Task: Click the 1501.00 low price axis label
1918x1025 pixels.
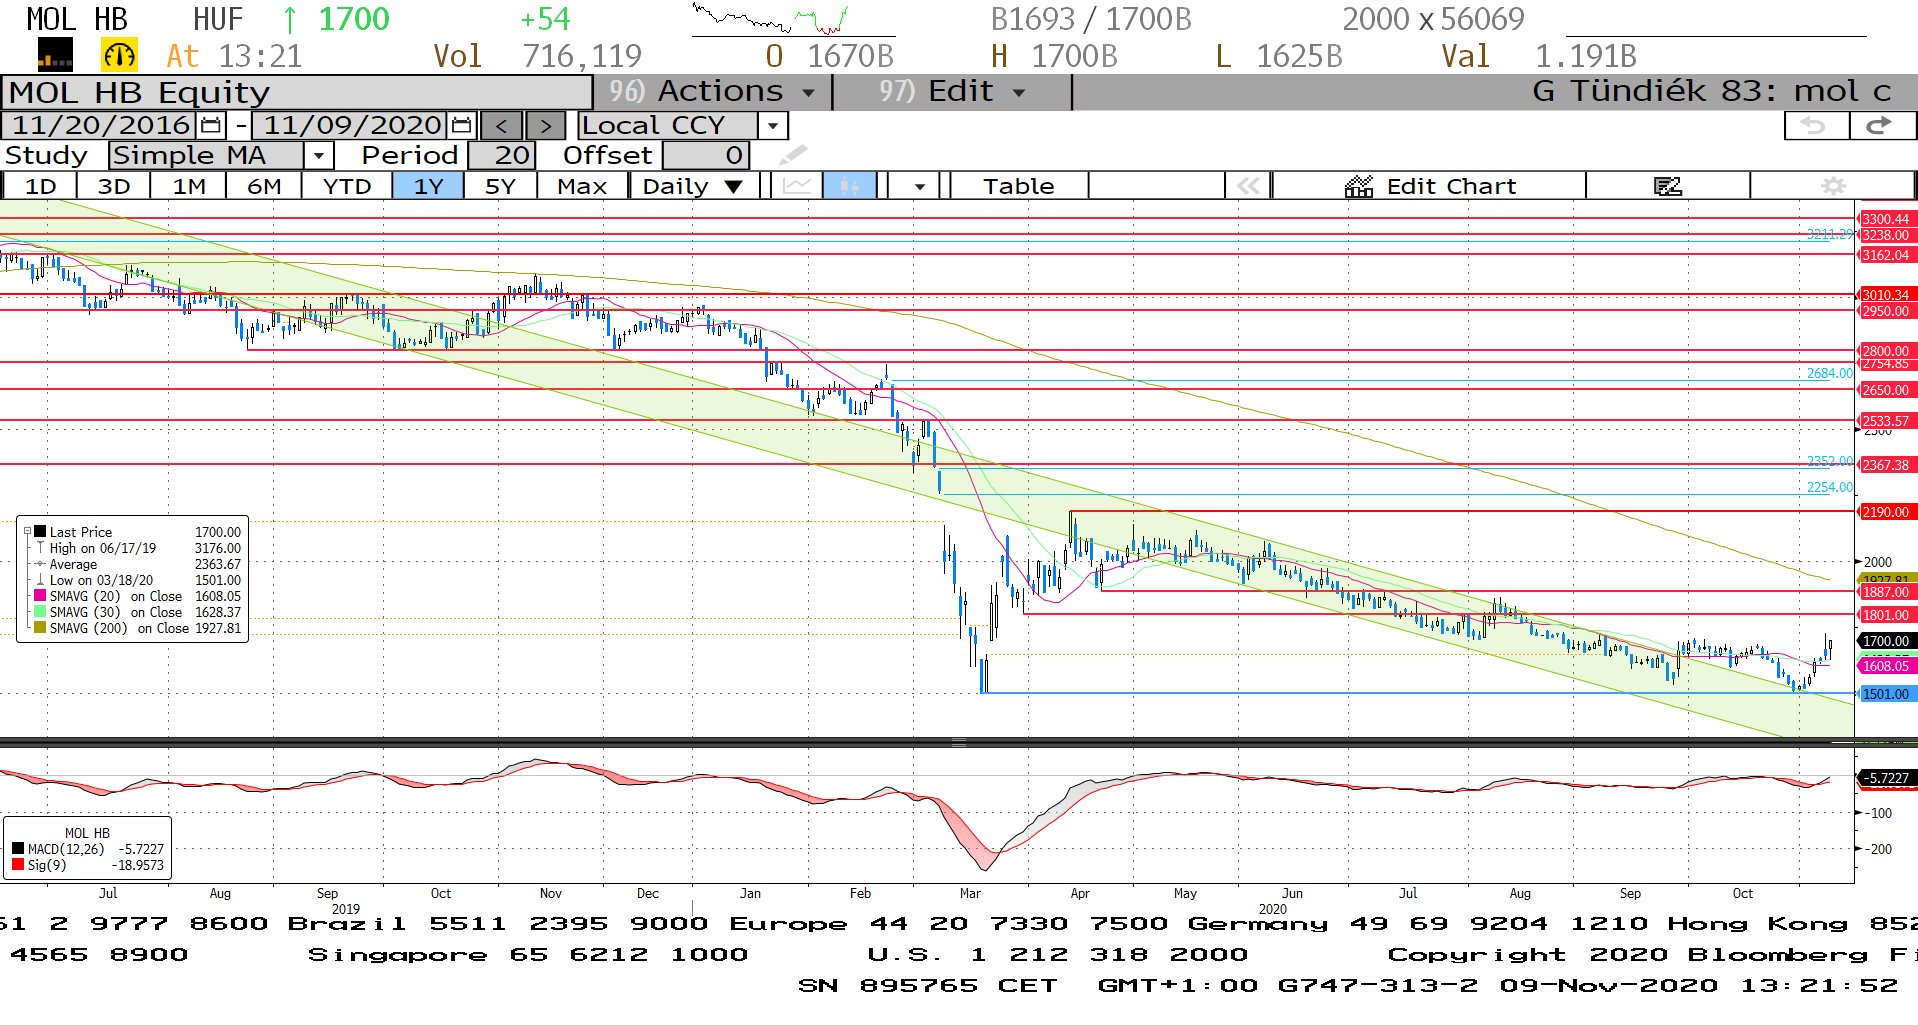Action: point(1886,694)
